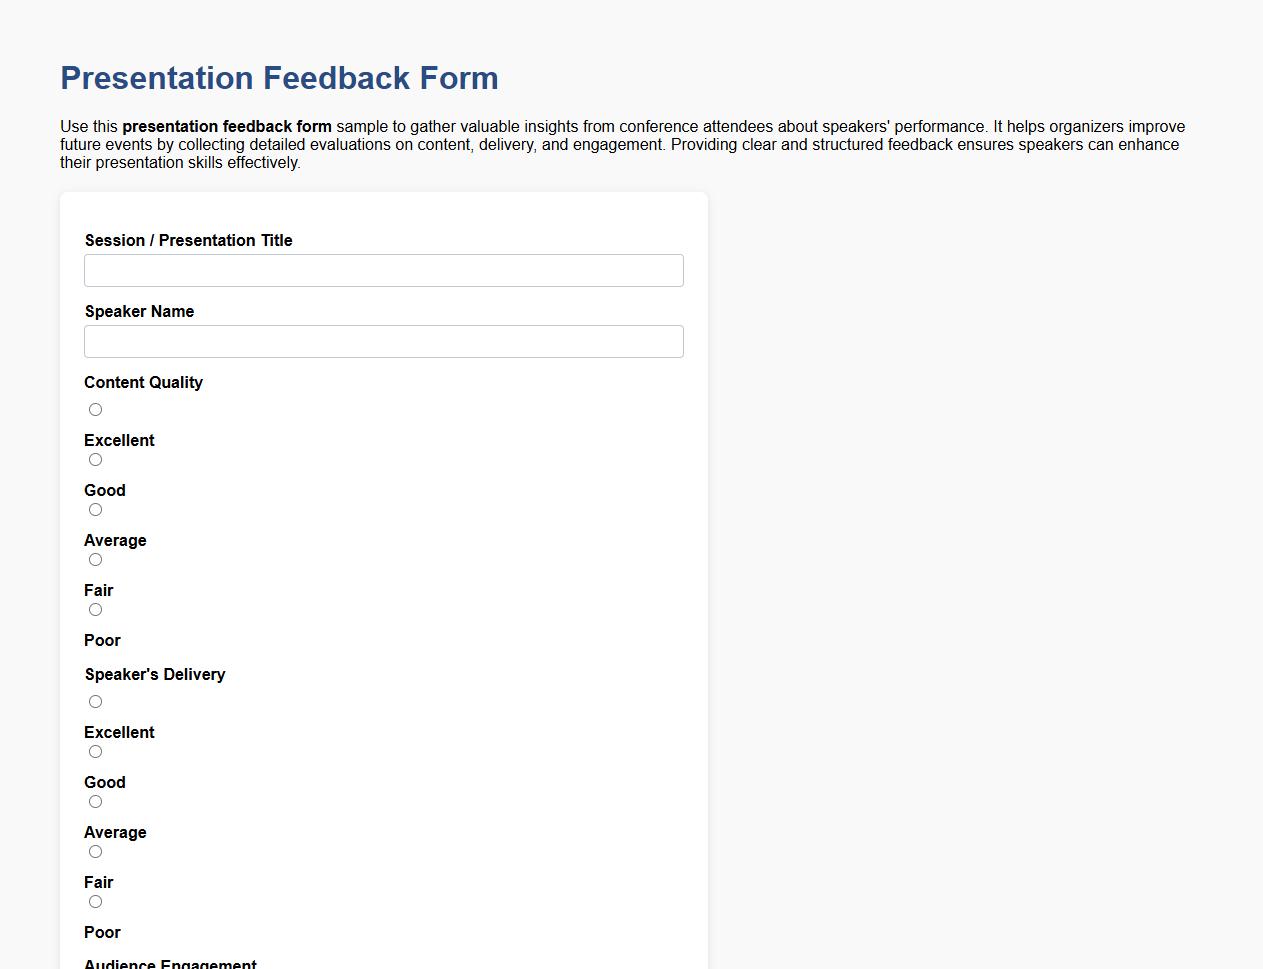The width and height of the screenshot is (1263, 969).
Task: Click the Session / Presentation Title field
Action: click(x=383, y=270)
